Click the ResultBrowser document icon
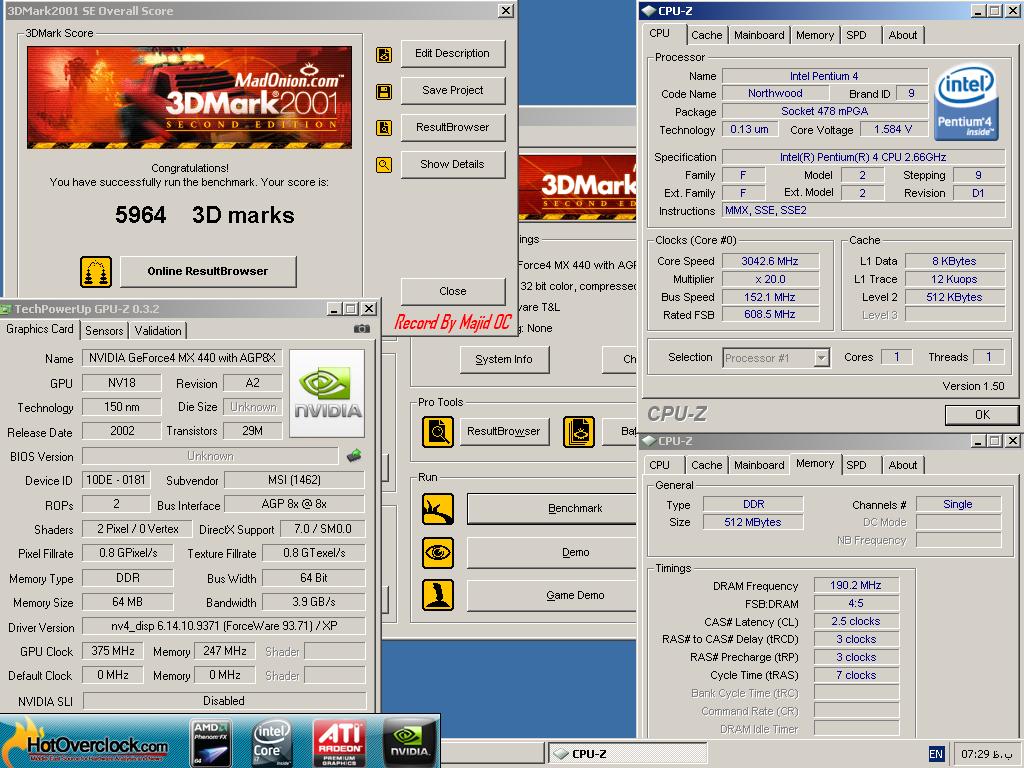1024x768 pixels. pyautogui.click(x=384, y=128)
